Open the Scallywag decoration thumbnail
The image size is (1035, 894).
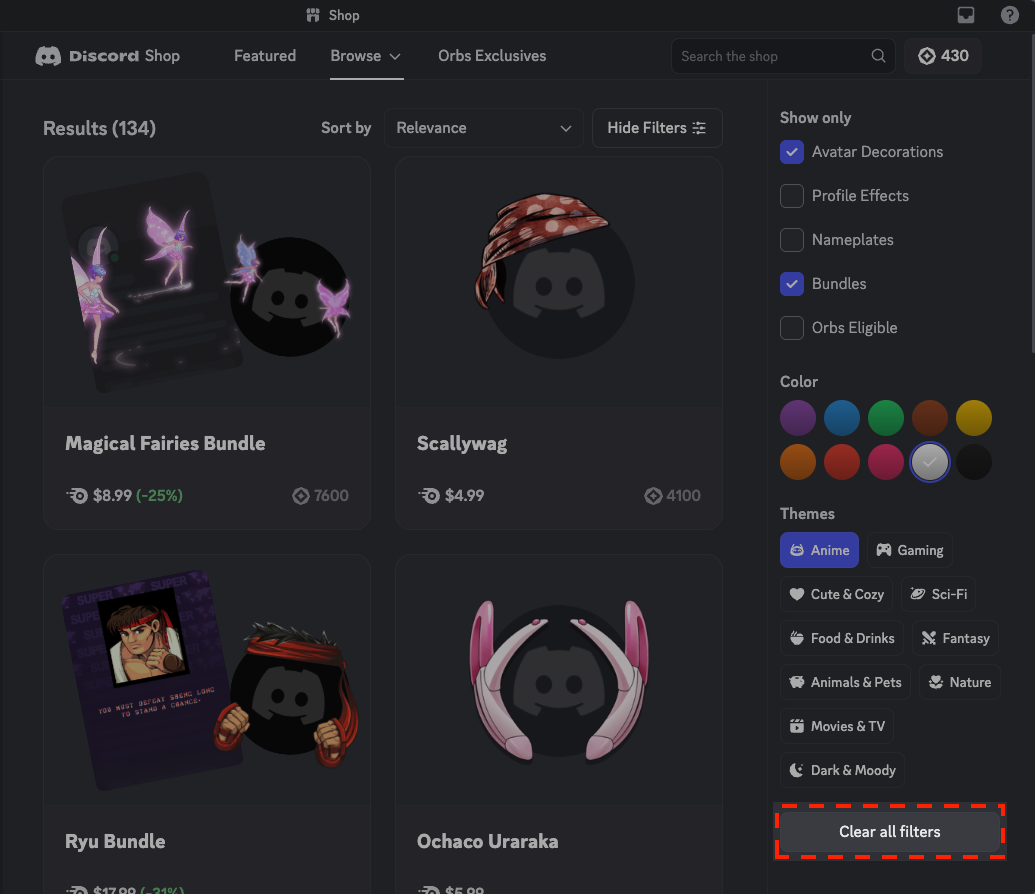[x=558, y=280]
